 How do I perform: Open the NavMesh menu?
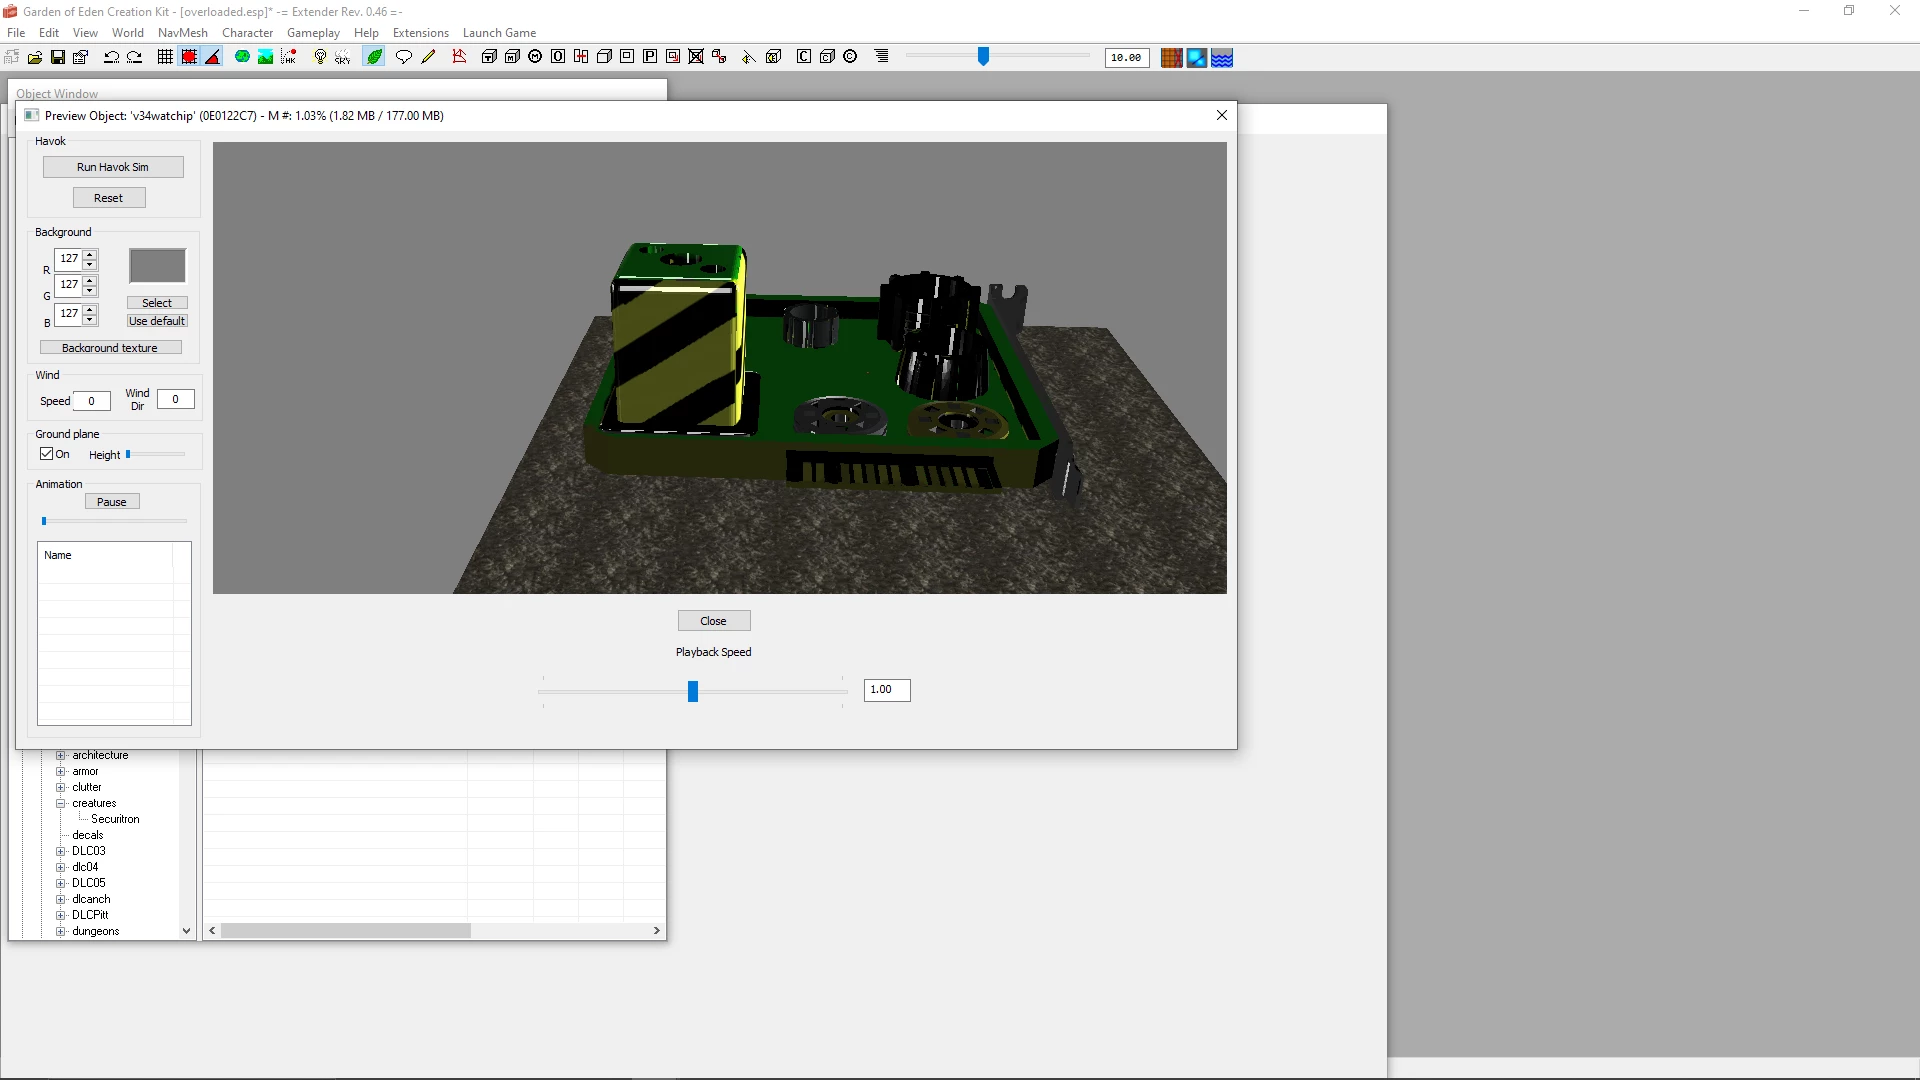click(x=183, y=33)
